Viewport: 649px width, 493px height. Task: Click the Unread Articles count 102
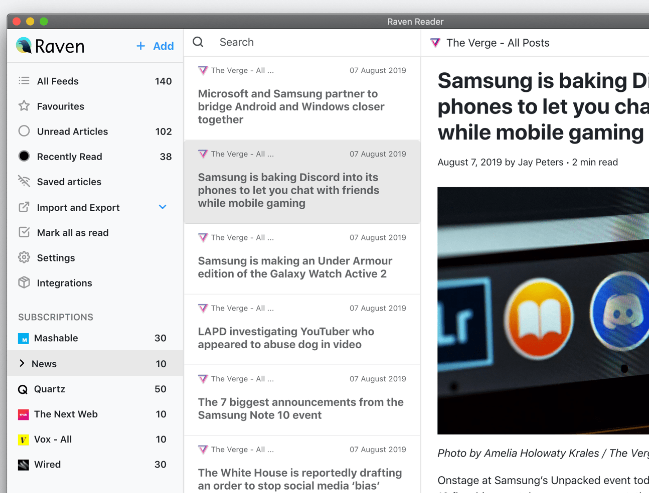tap(163, 132)
